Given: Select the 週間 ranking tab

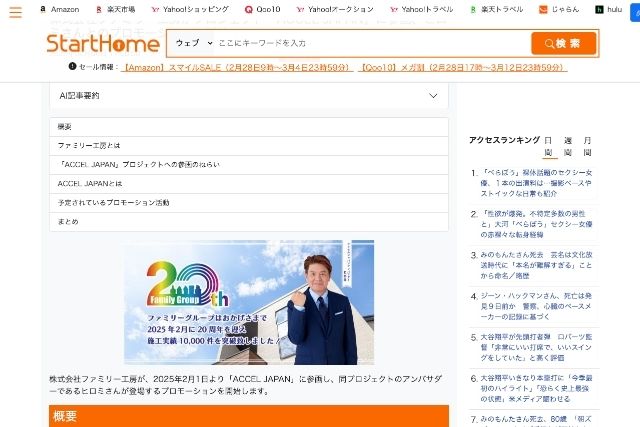Looking at the screenshot, I should click(x=568, y=146).
